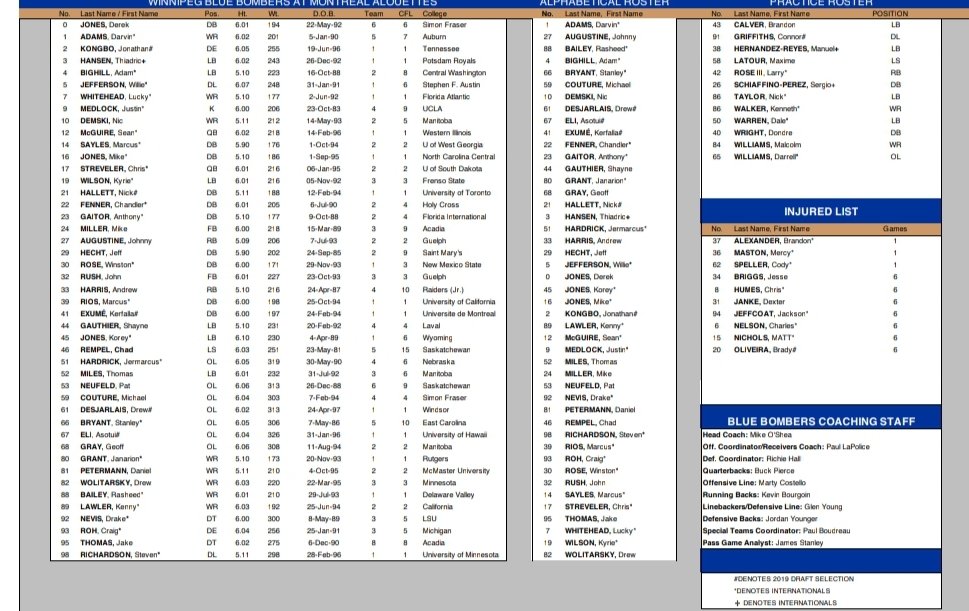Select 'Defensive Backs: Jordan Younger' line
969x611 pixels.
(x=760, y=519)
